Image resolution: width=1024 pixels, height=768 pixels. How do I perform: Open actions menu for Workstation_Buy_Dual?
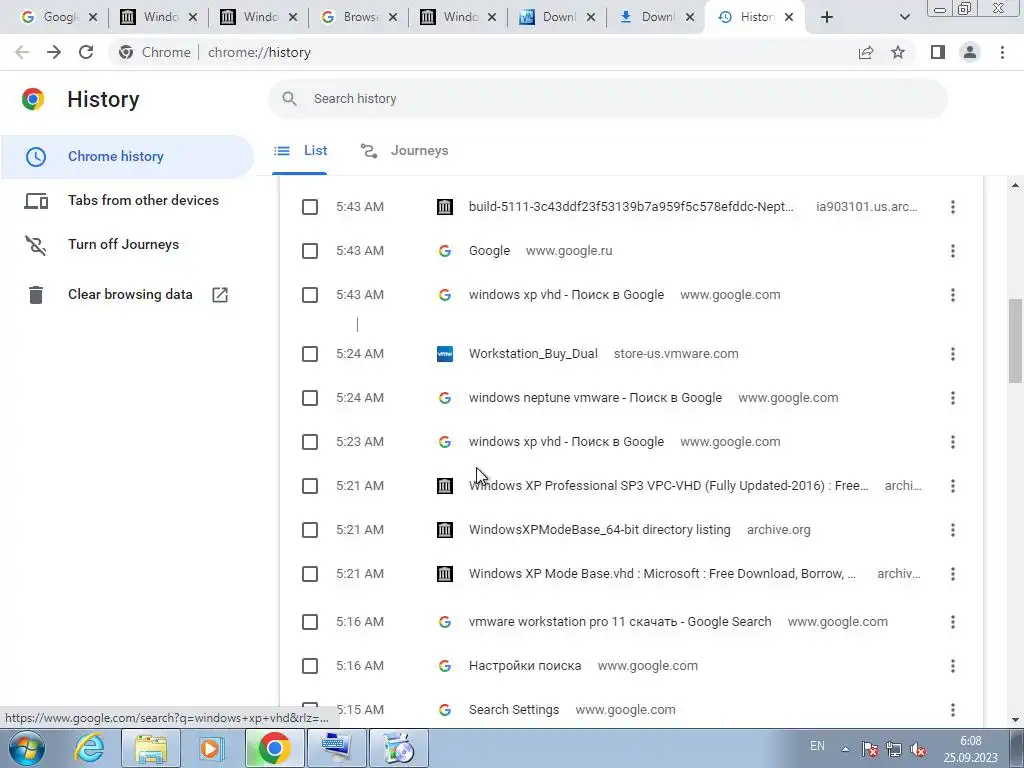pyautogui.click(x=953, y=354)
